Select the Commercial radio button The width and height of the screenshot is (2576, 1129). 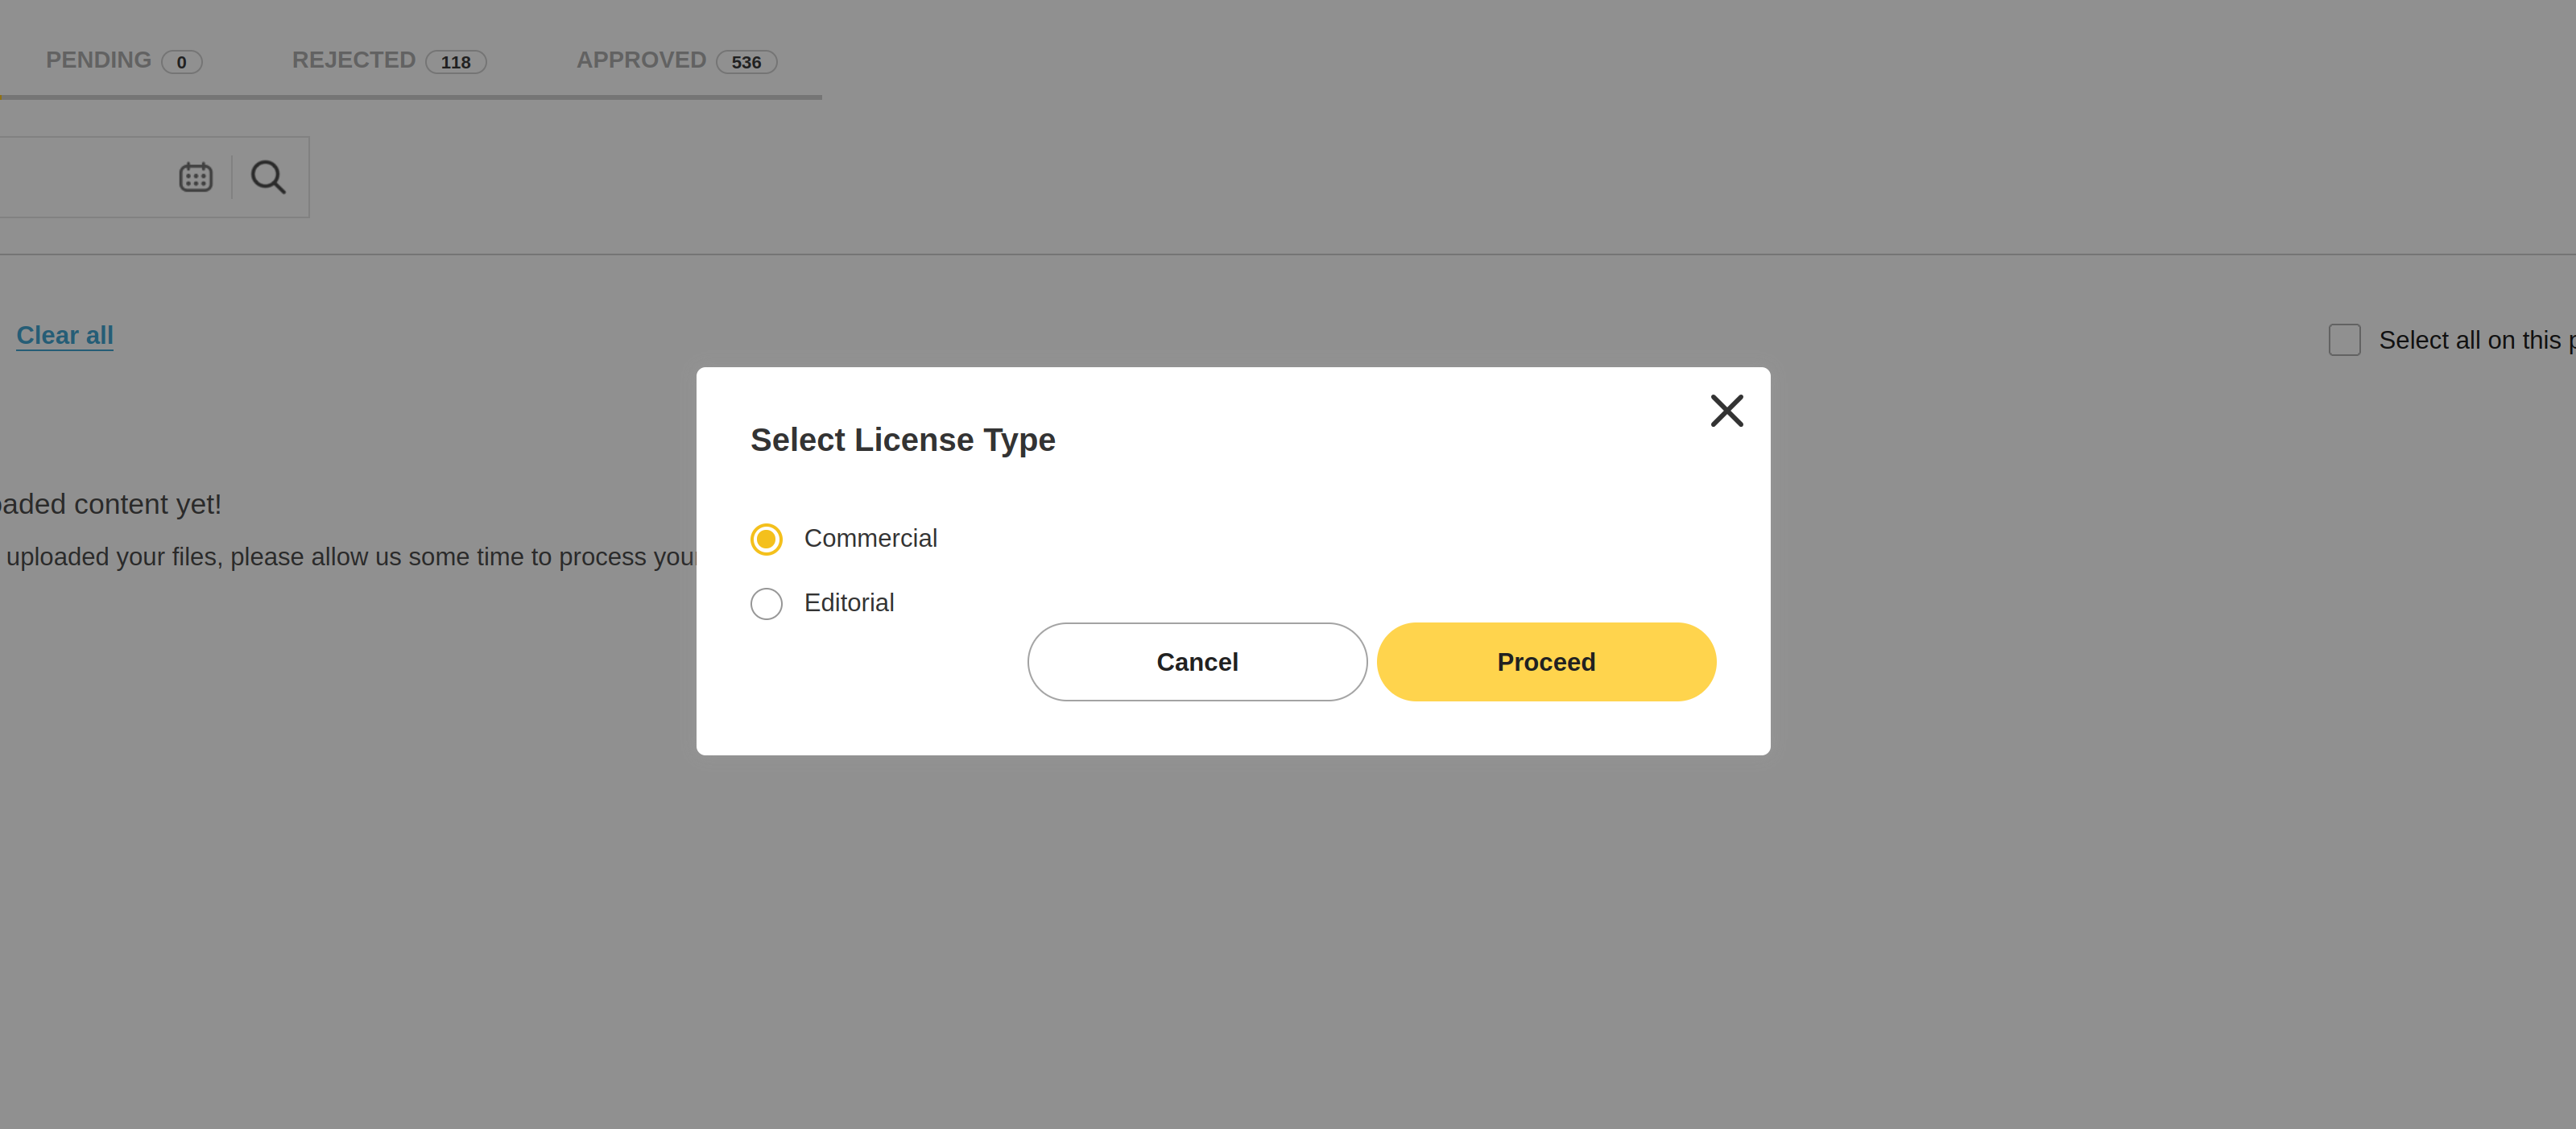(x=766, y=539)
